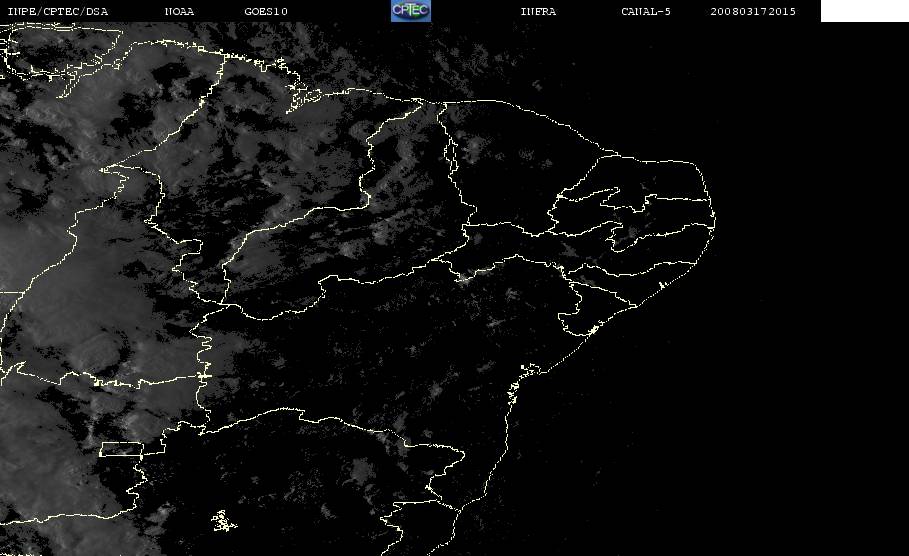
Task: Click the bright cloud spot at central border junction
Action: pyautogui.click(x=464, y=278)
